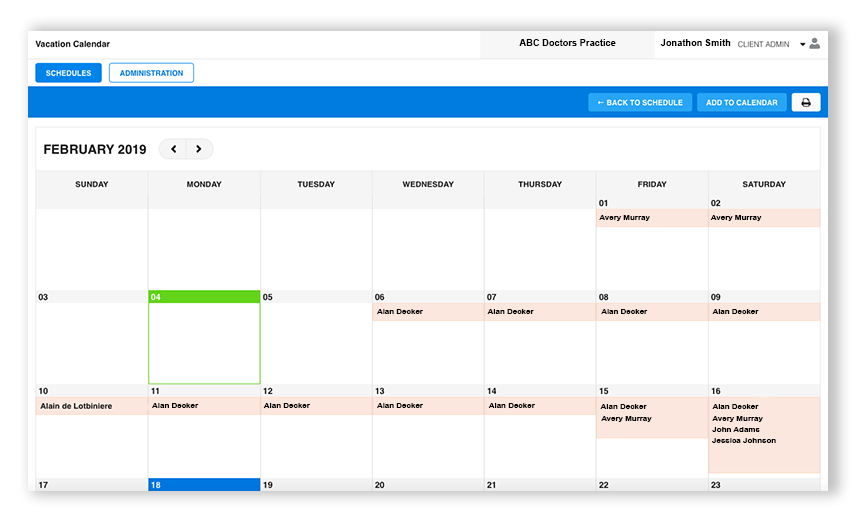Select Alan Decker entry on February 08
The image size is (861, 522).
click(x=652, y=312)
